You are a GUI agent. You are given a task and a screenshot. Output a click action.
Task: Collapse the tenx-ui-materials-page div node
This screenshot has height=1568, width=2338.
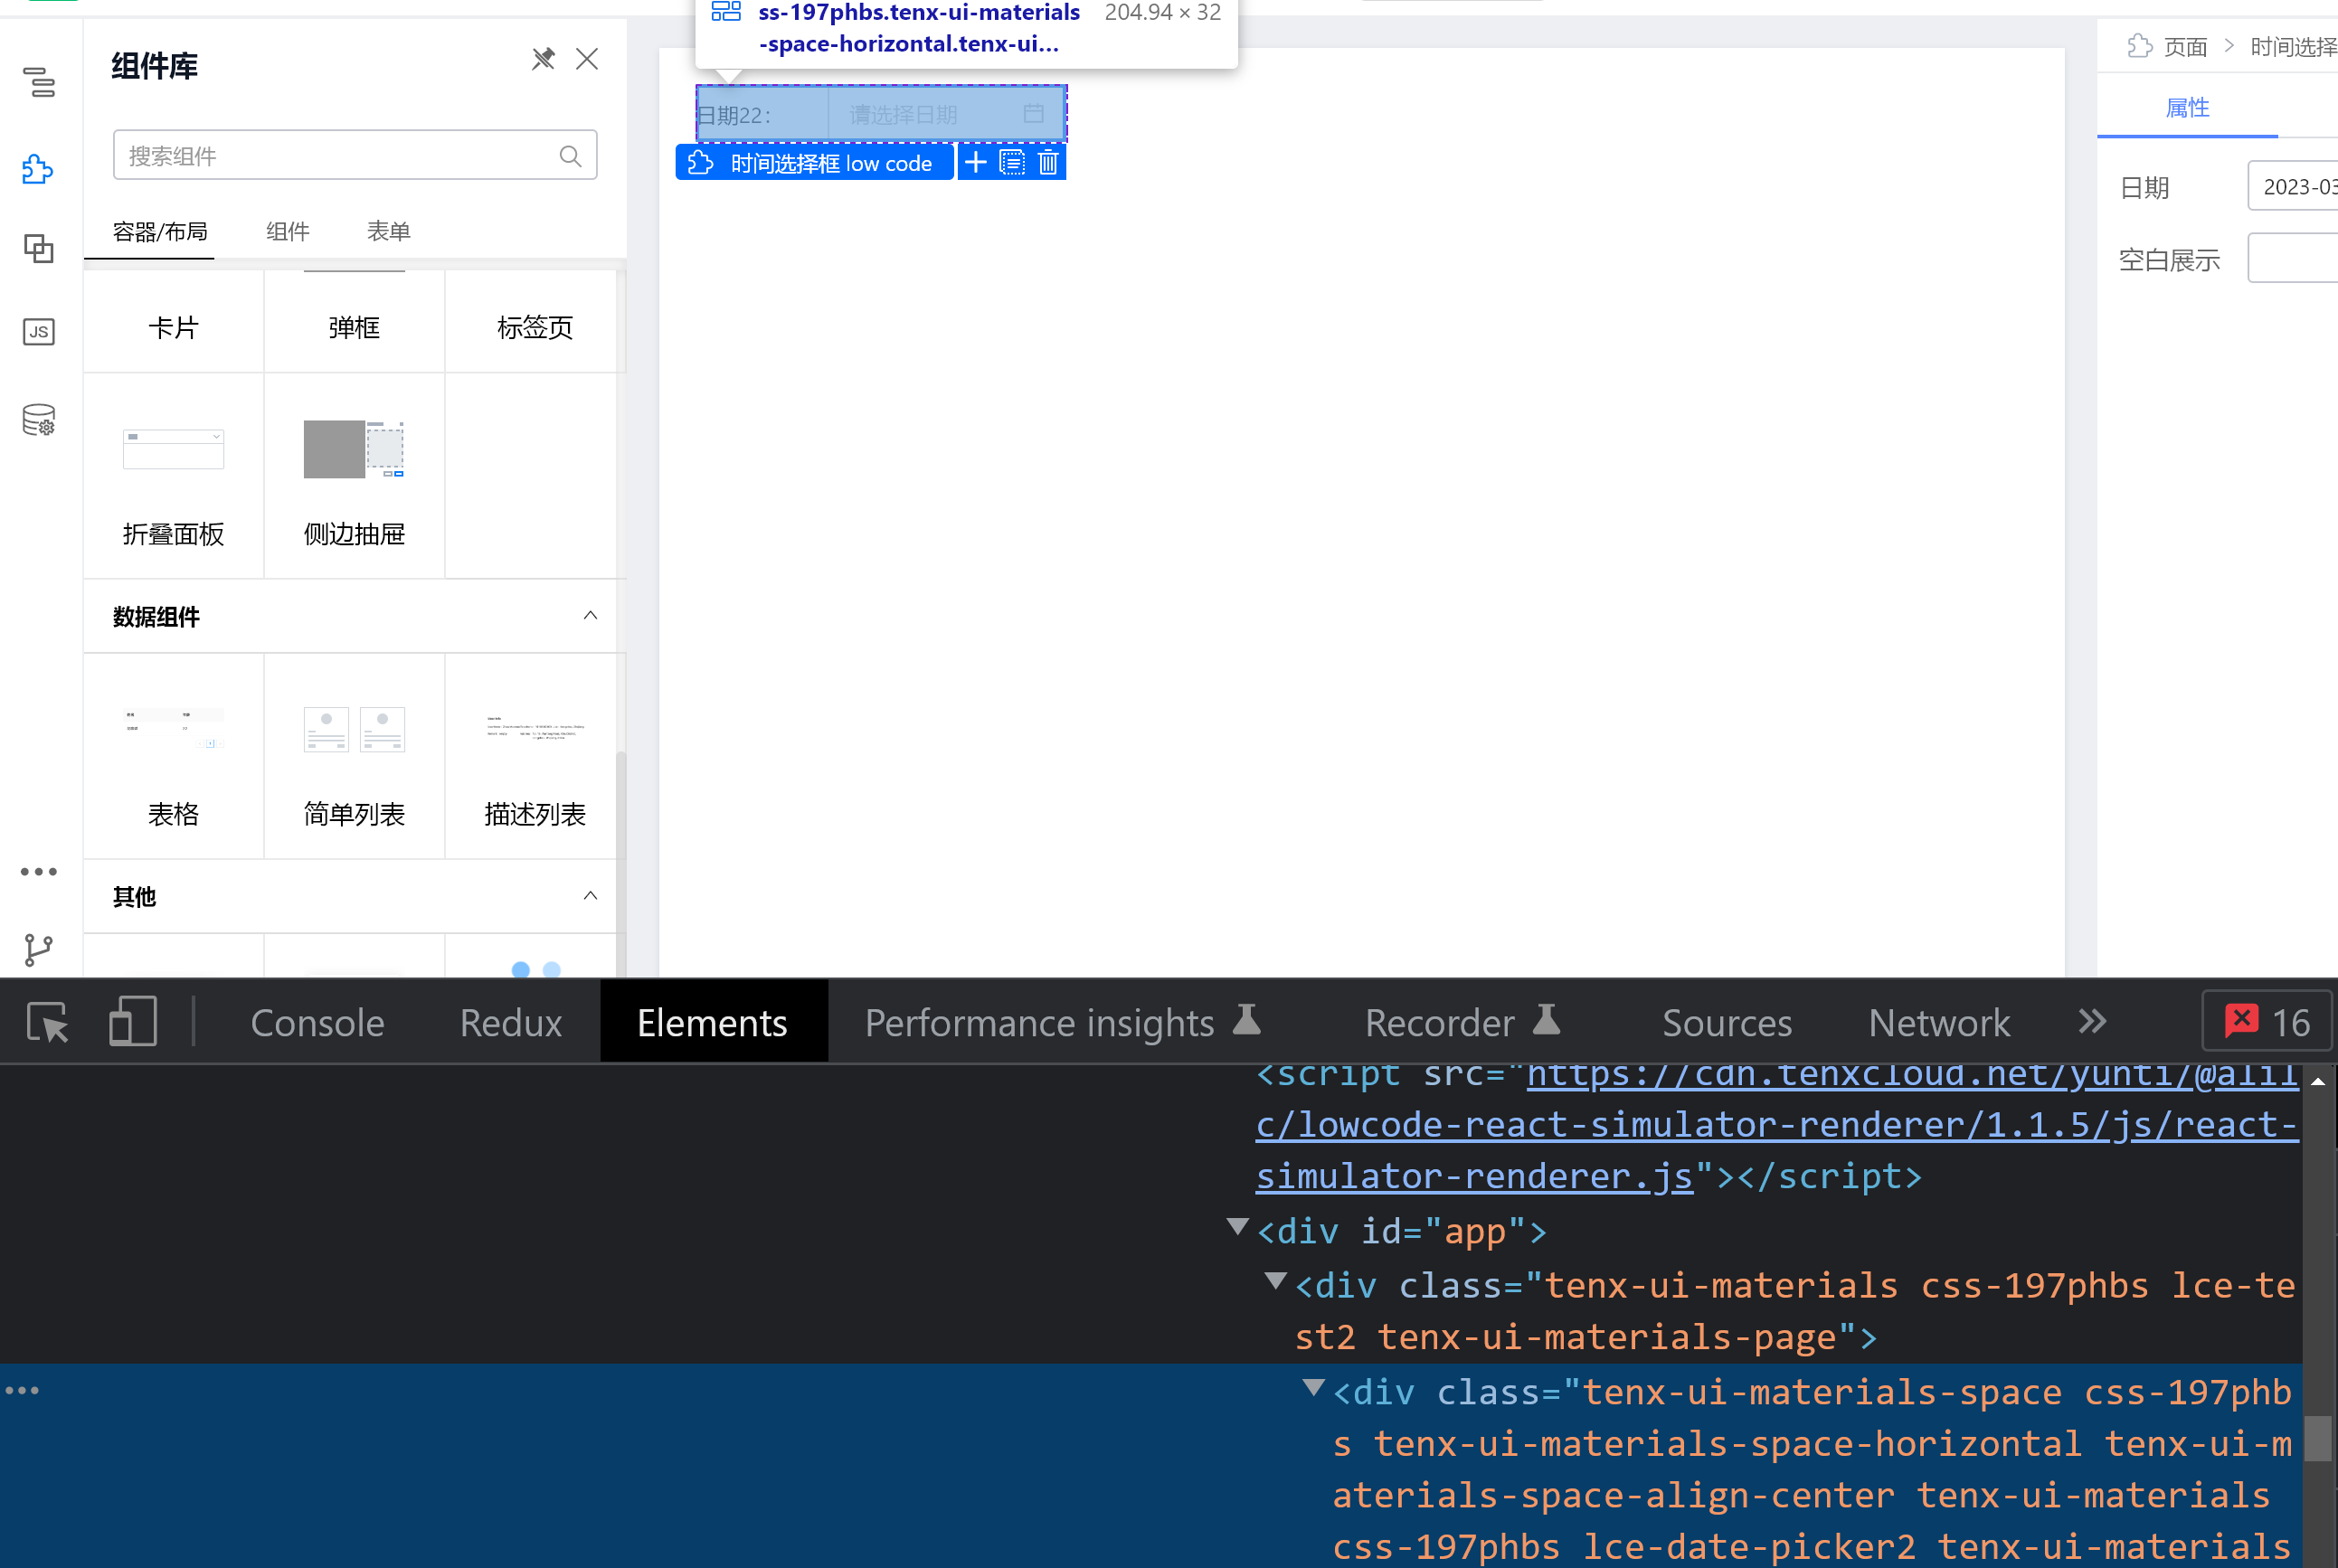click(x=1276, y=1281)
